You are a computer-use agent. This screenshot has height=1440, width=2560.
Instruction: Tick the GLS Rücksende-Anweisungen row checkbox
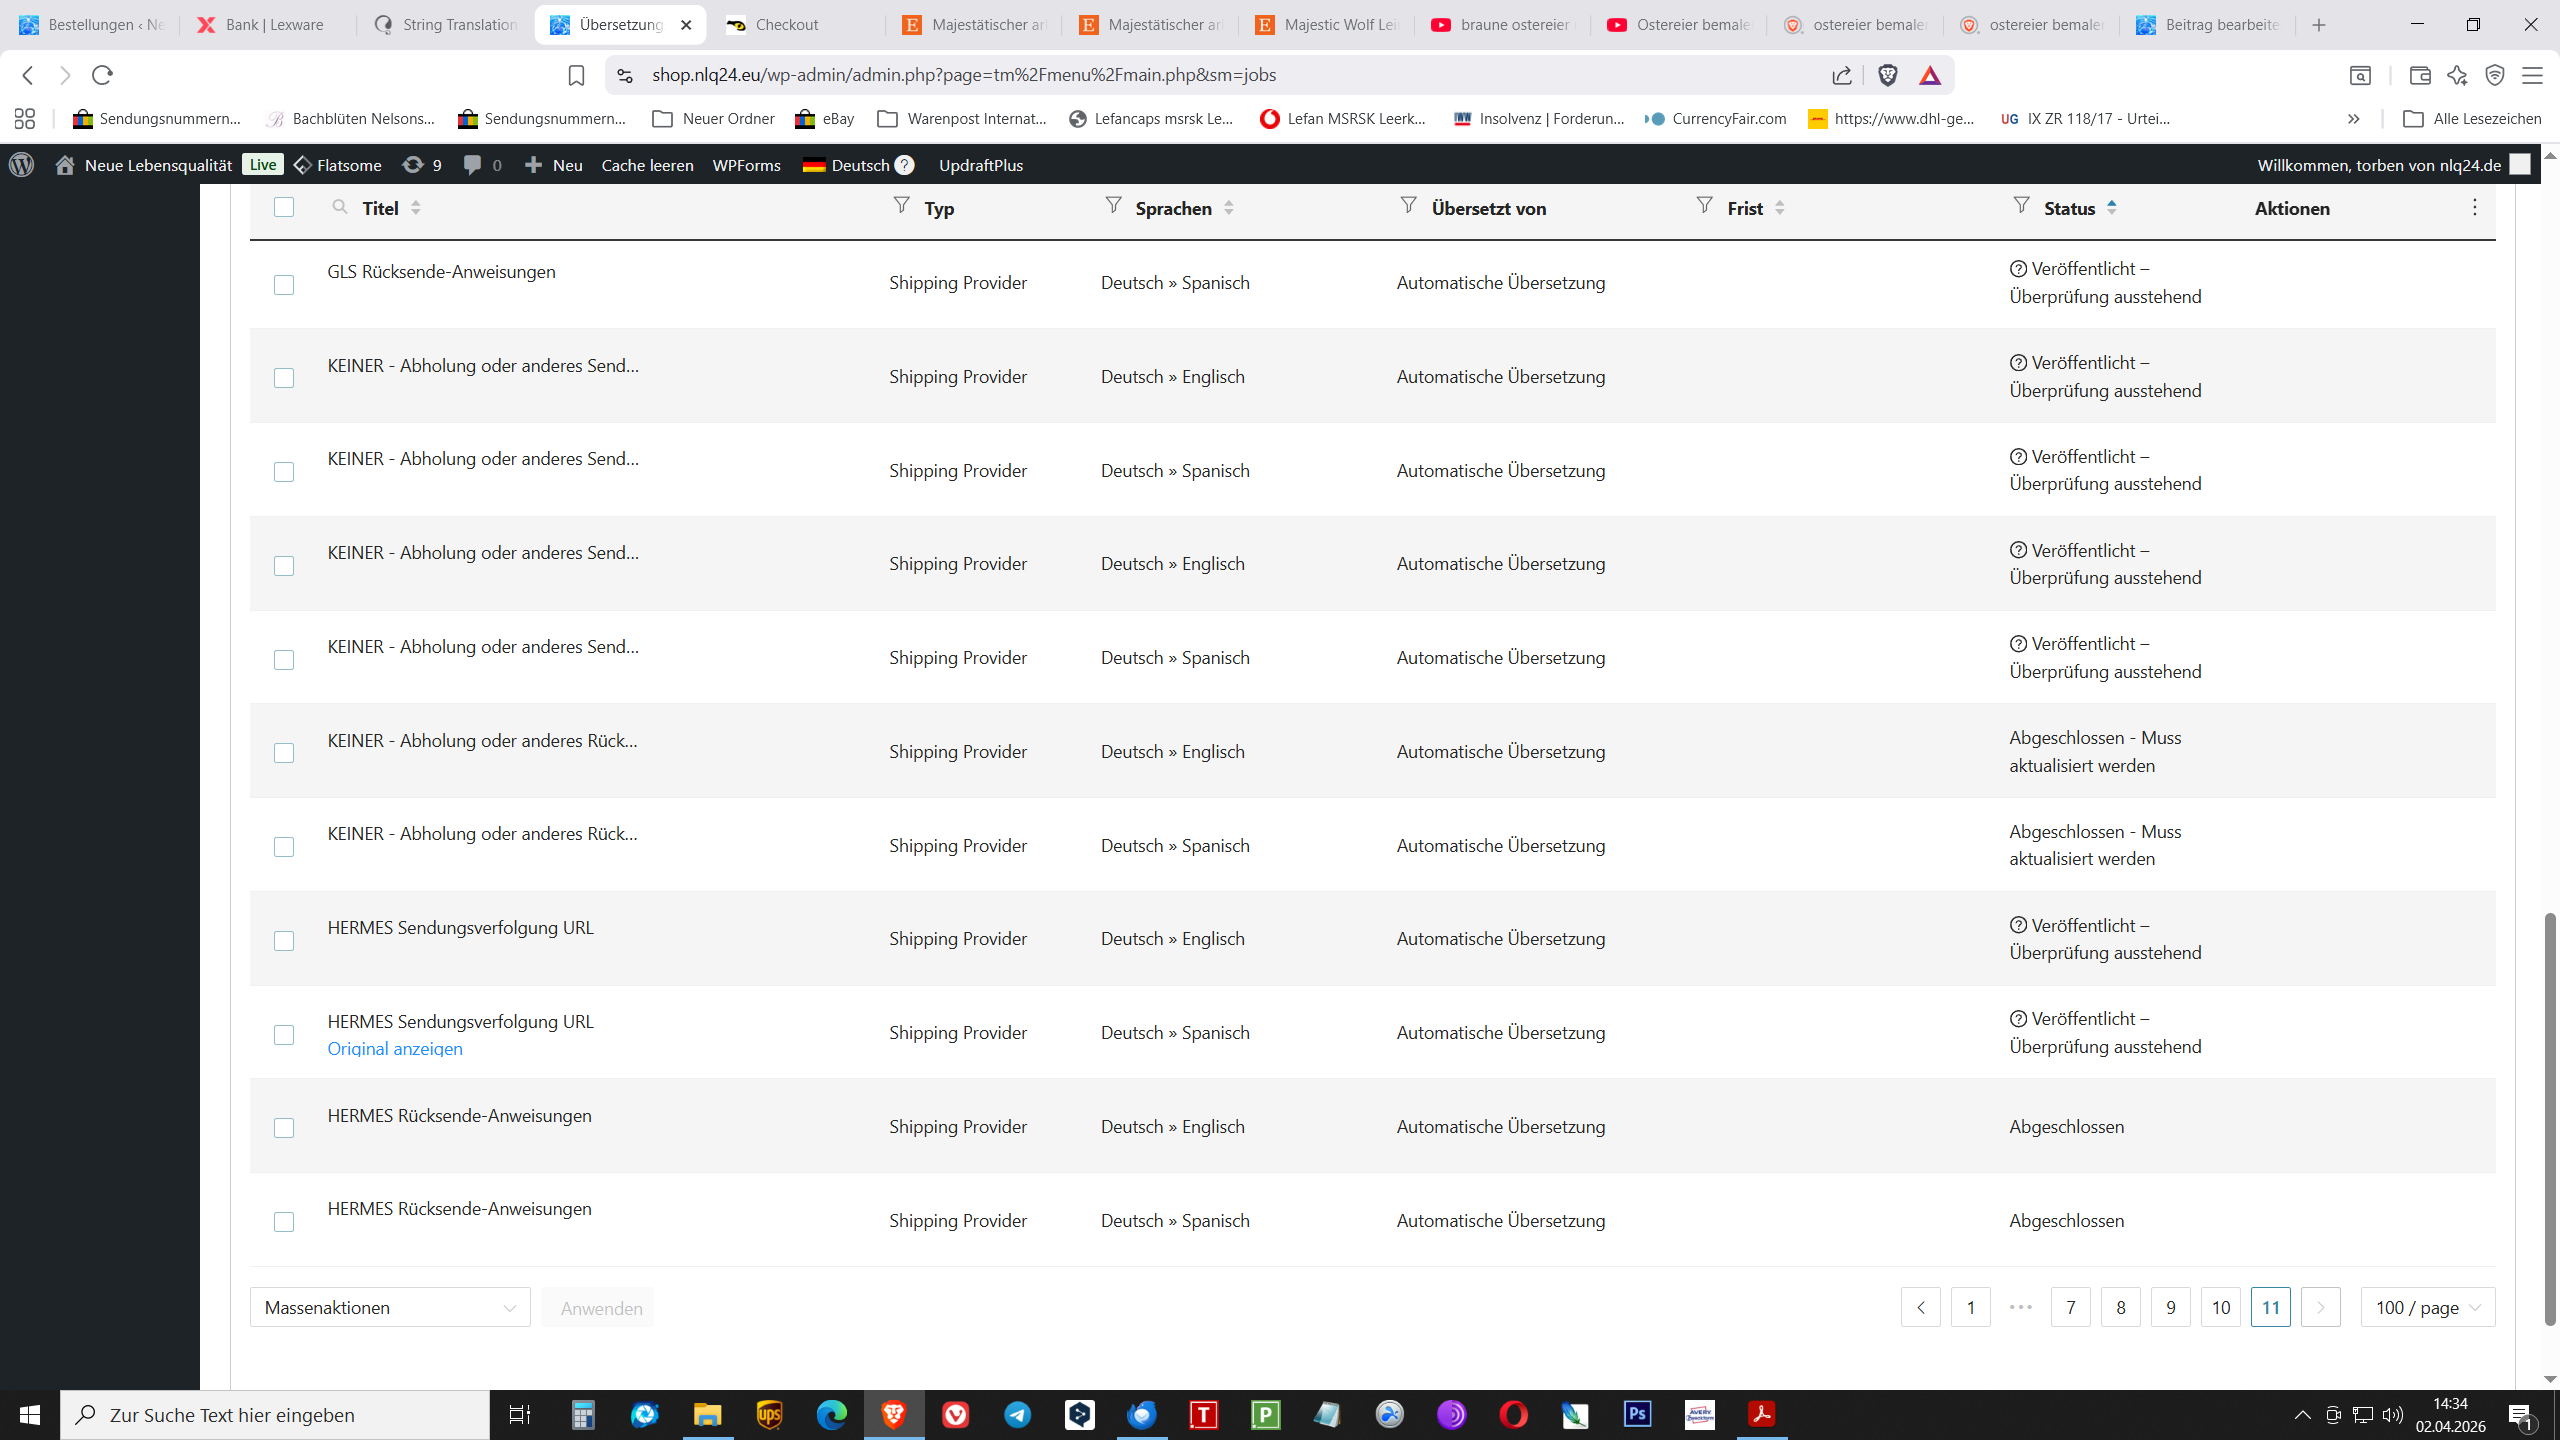coord(284,285)
